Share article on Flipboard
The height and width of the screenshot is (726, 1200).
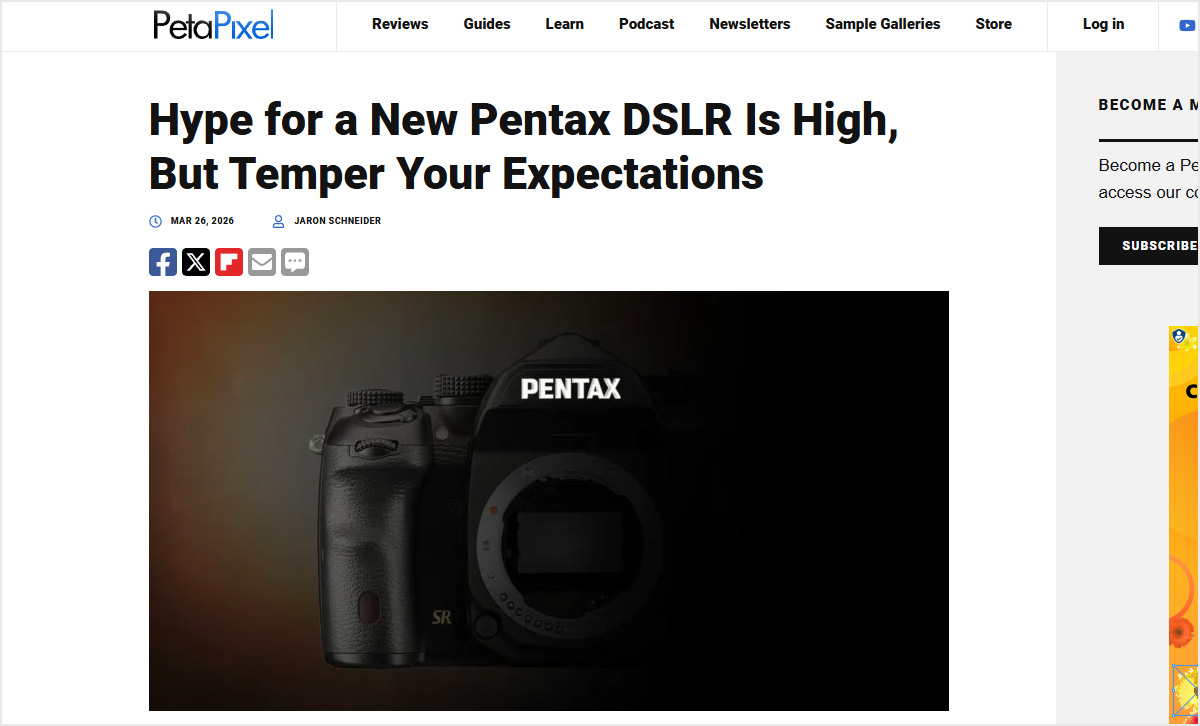click(229, 262)
